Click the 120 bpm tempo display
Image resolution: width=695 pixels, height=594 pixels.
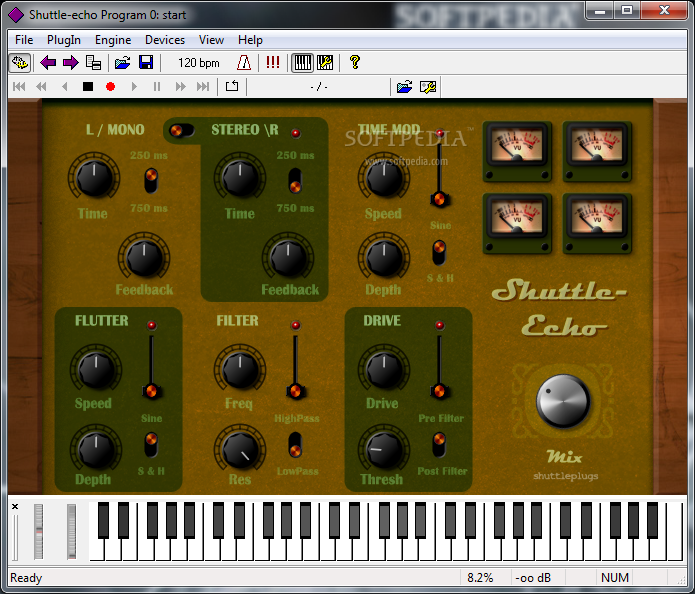[x=199, y=63]
